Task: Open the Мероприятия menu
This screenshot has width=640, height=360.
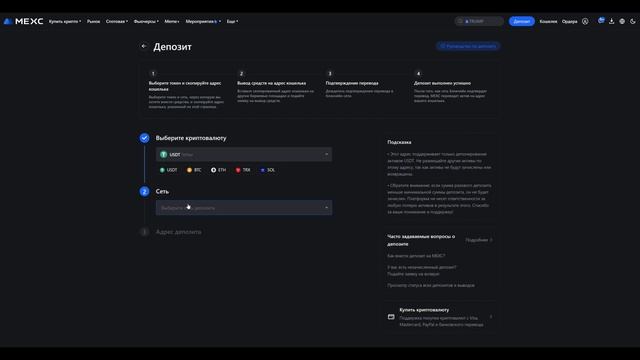Action: click(203, 21)
